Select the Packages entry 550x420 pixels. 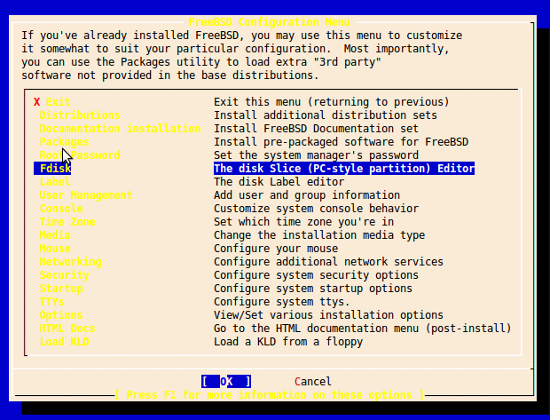point(64,142)
